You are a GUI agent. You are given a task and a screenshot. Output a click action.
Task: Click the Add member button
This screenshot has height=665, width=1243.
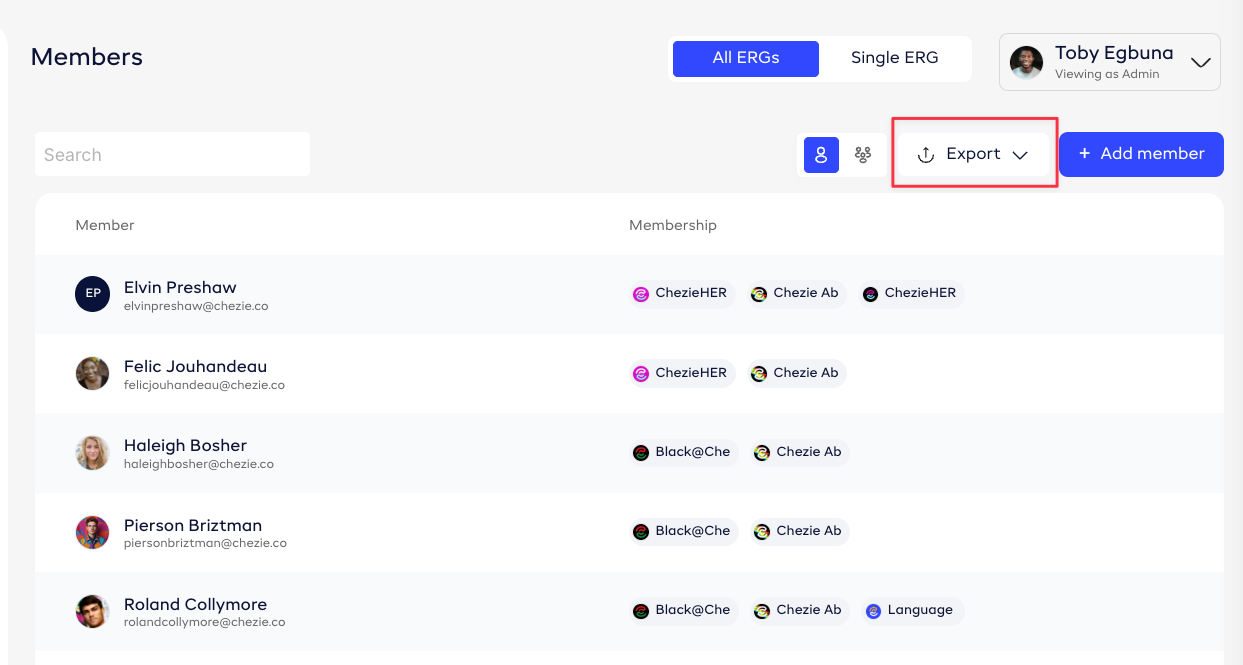click(1141, 154)
